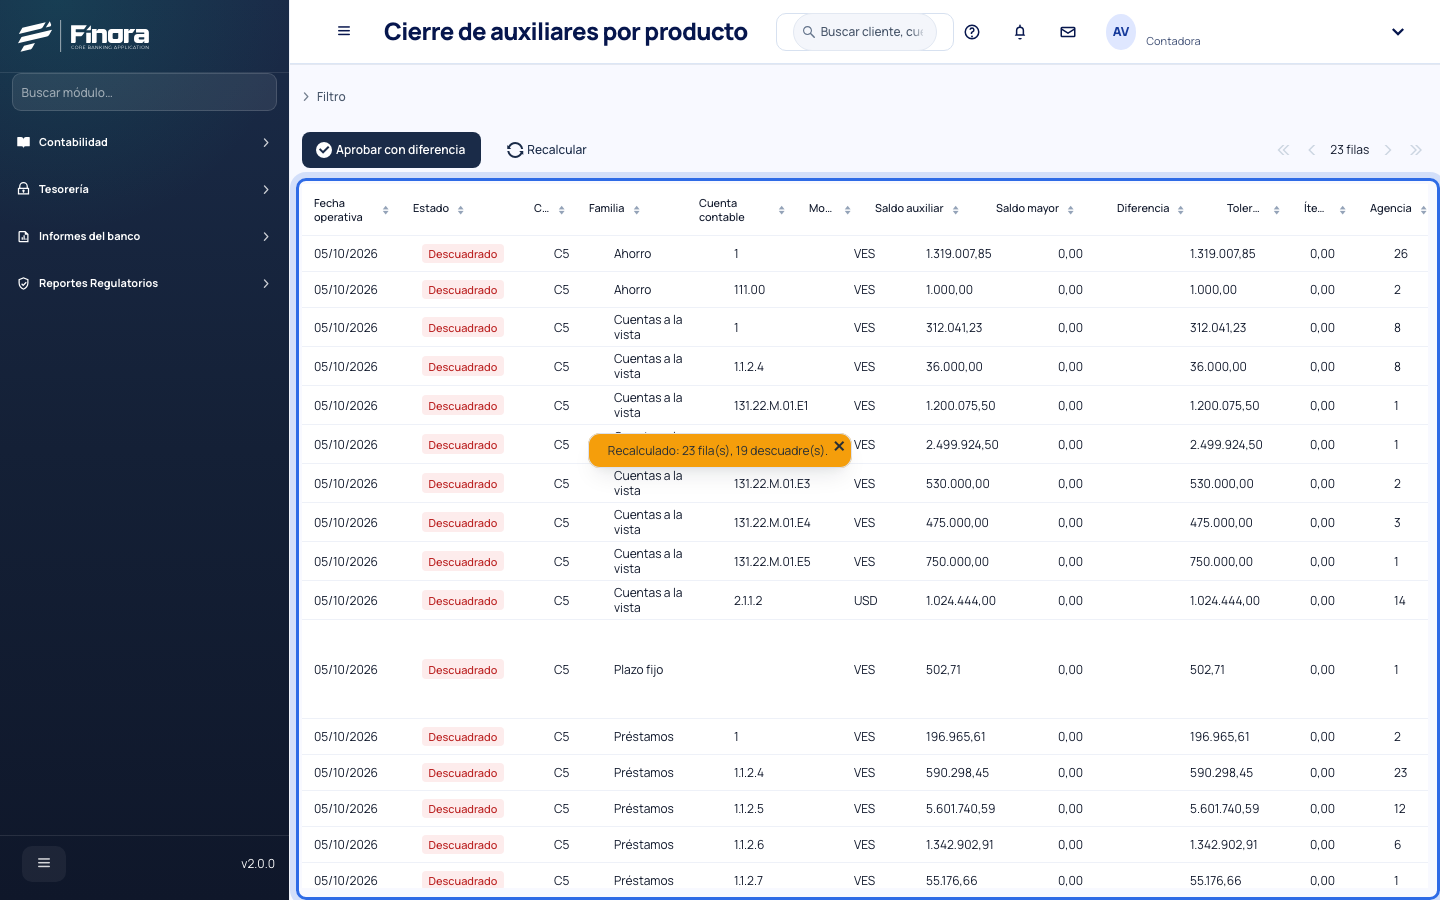This screenshot has width=1440, height=900.
Task: Click the AV user avatar
Action: click(x=1121, y=32)
